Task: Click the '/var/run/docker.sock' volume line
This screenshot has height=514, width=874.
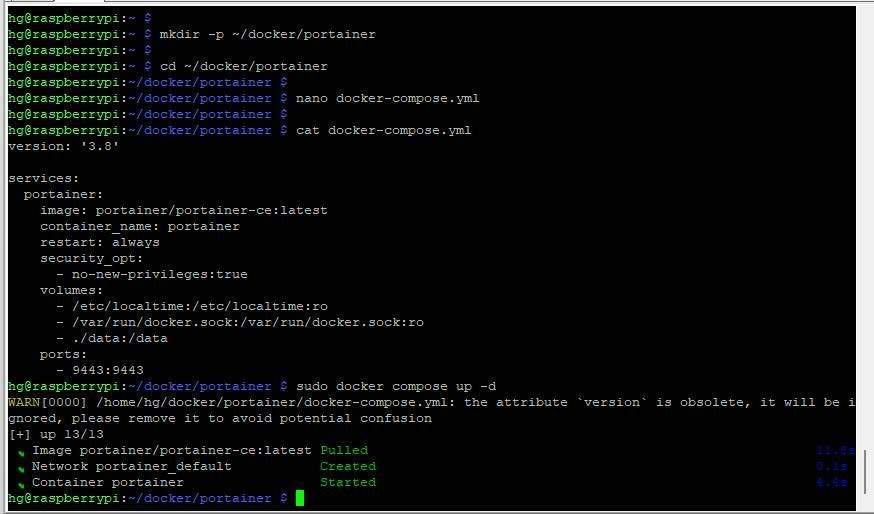Action: coord(240,323)
